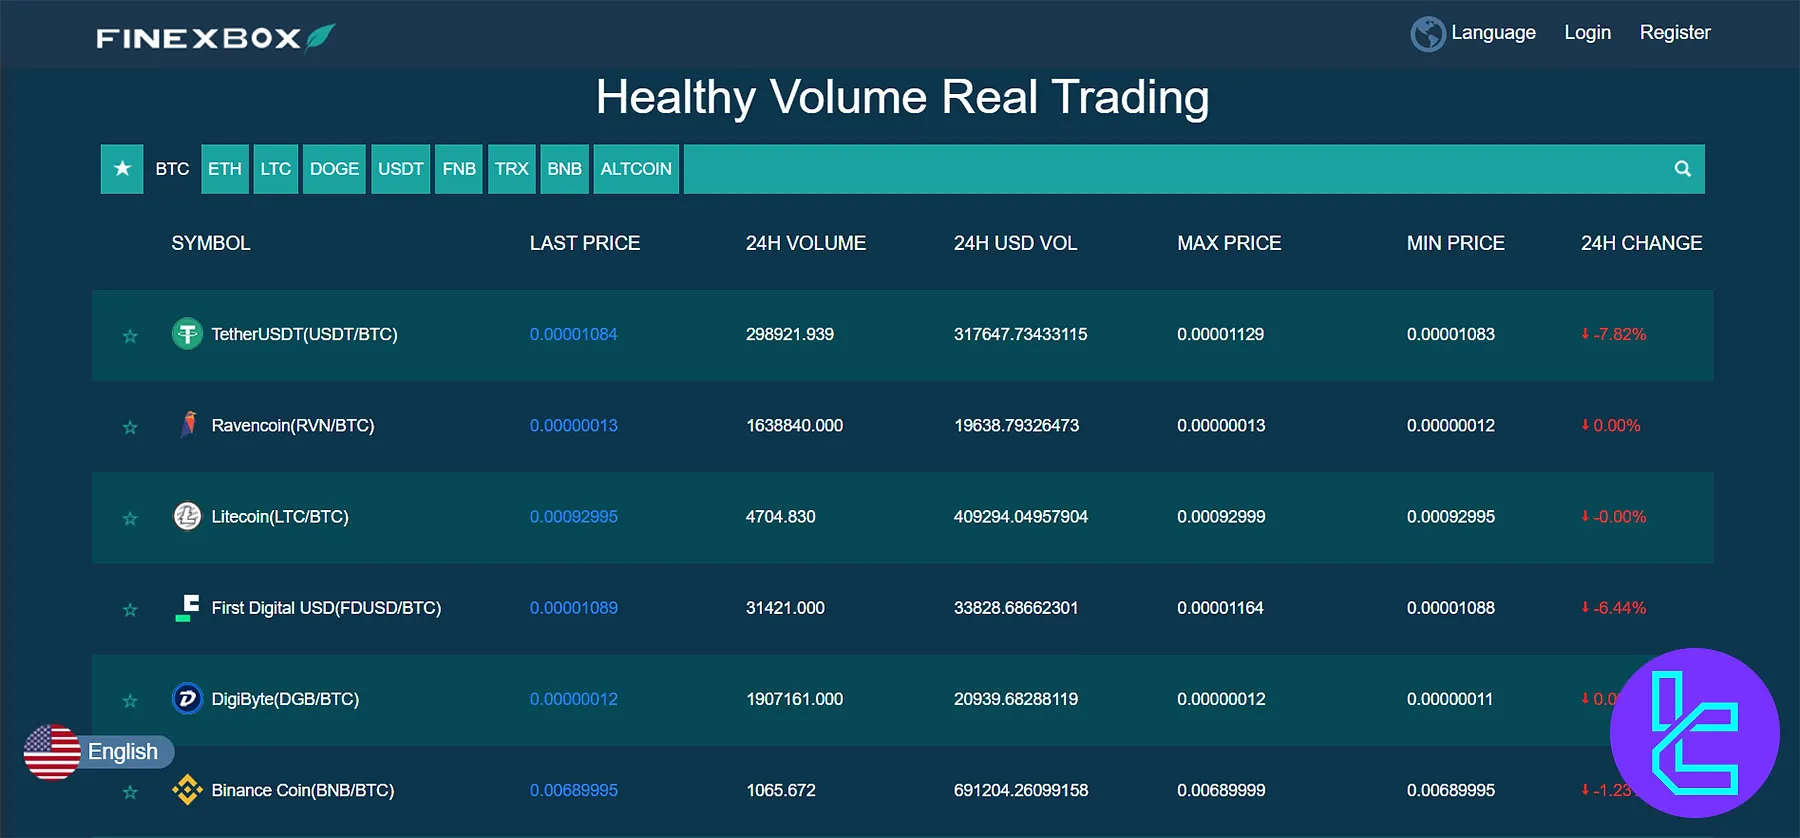The width and height of the screenshot is (1800, 838).
Task: Click the Ravencoin logo icon
Action: pyautogui.click(x=187, y=425)
